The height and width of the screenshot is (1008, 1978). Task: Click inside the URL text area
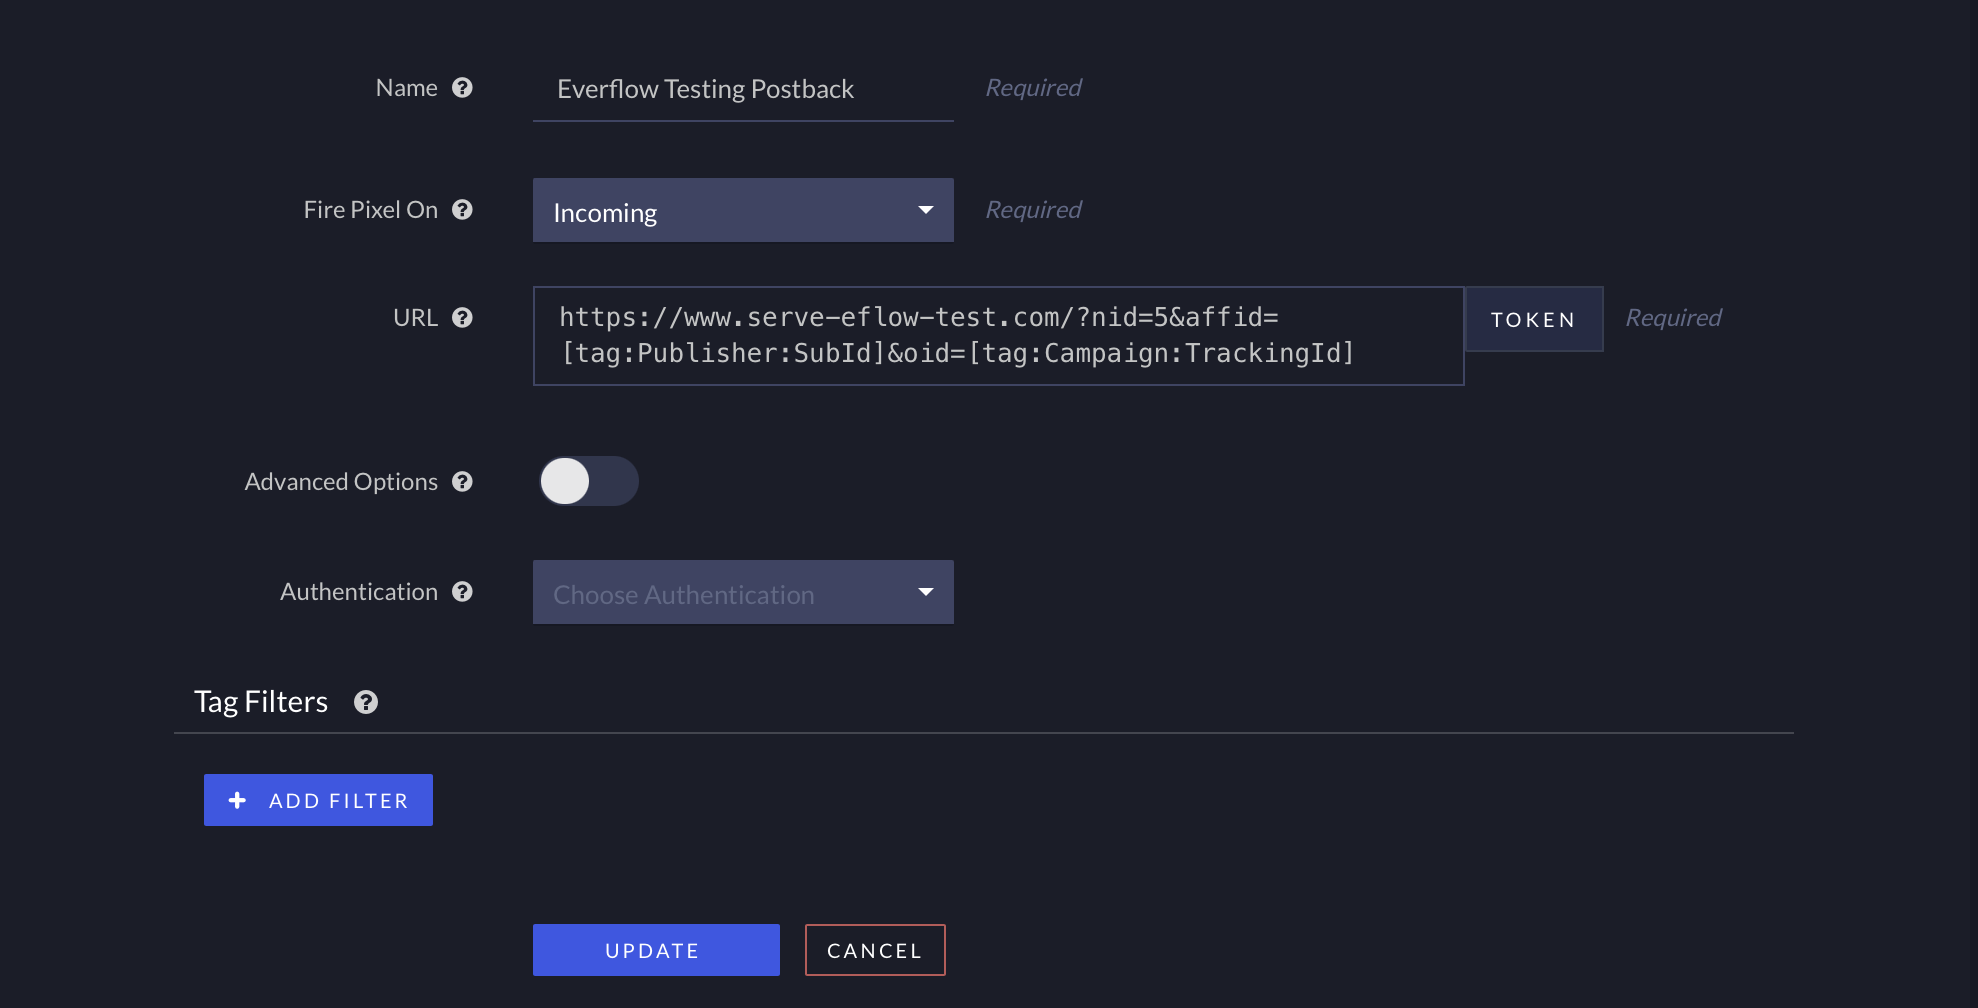(x=999, y=336)
